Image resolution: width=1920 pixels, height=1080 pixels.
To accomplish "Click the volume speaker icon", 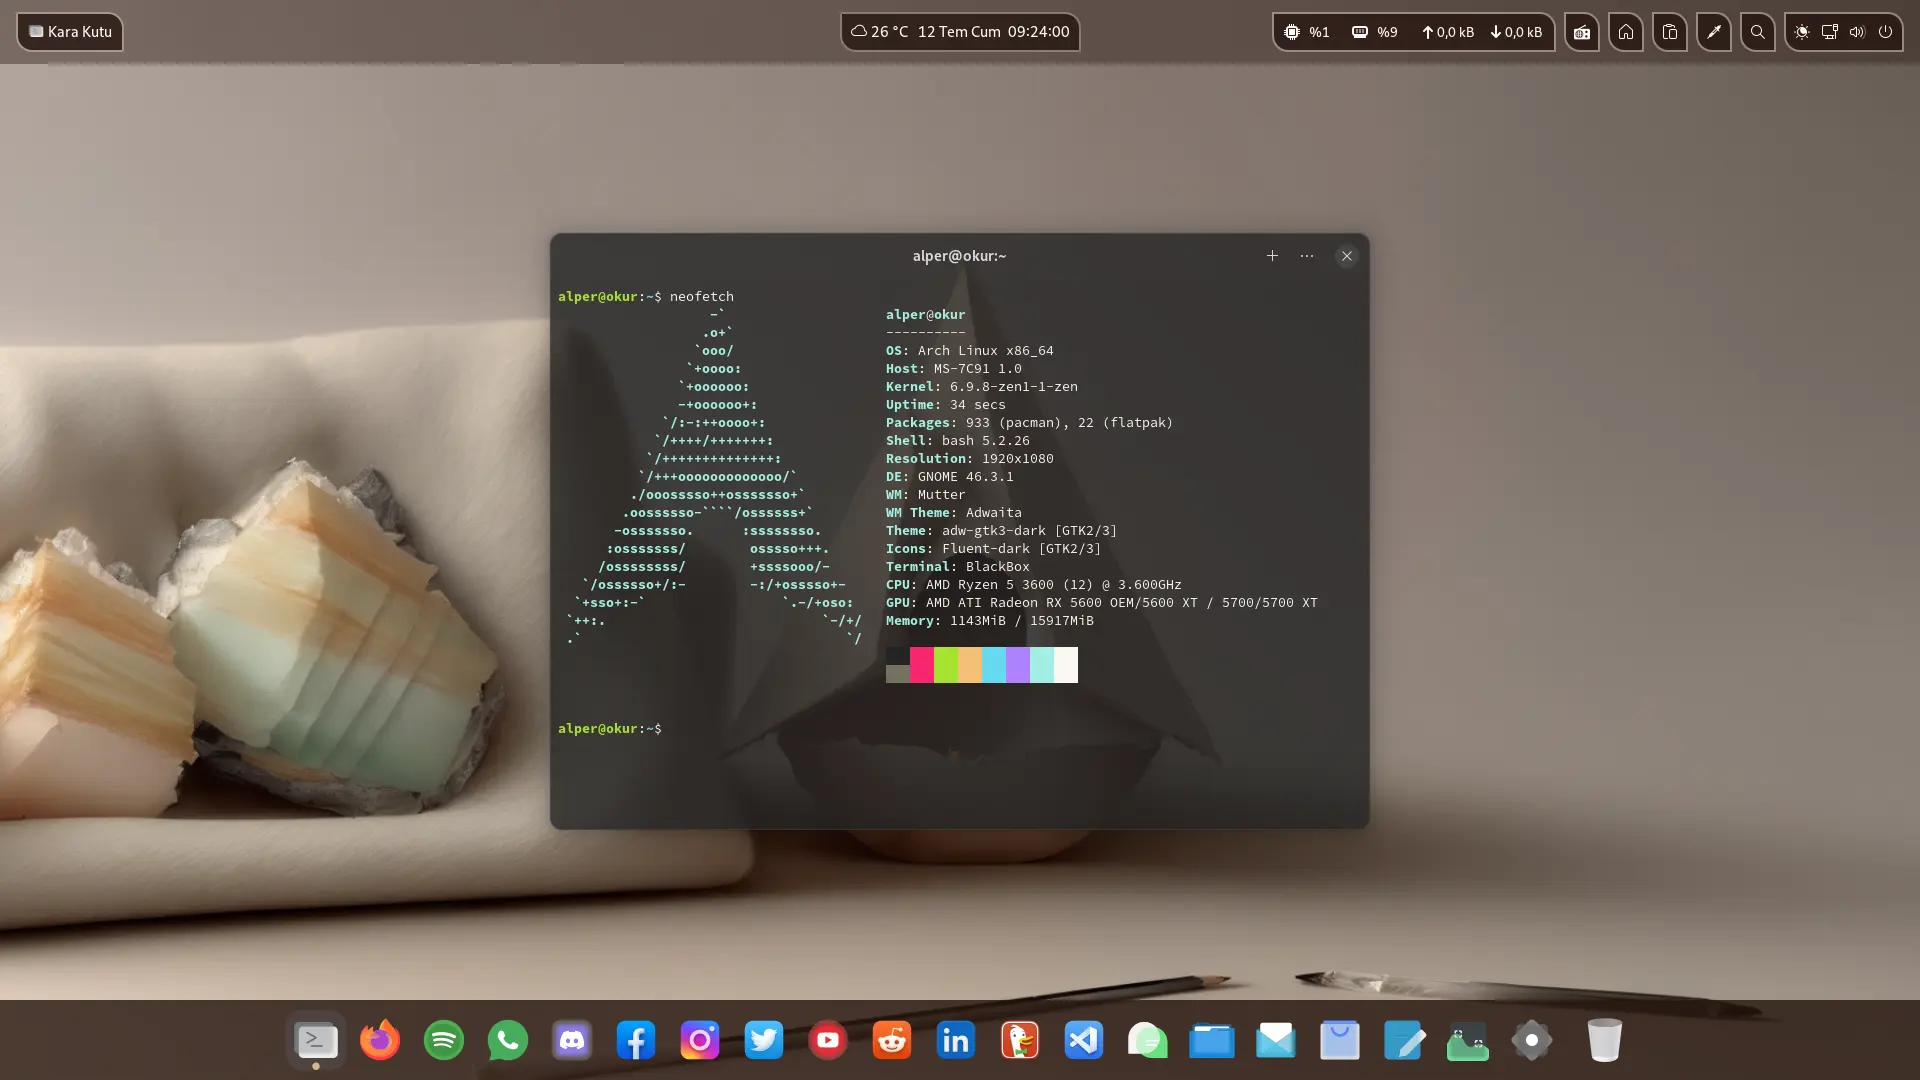I will pyautogui.click(x=1857, y=32).
